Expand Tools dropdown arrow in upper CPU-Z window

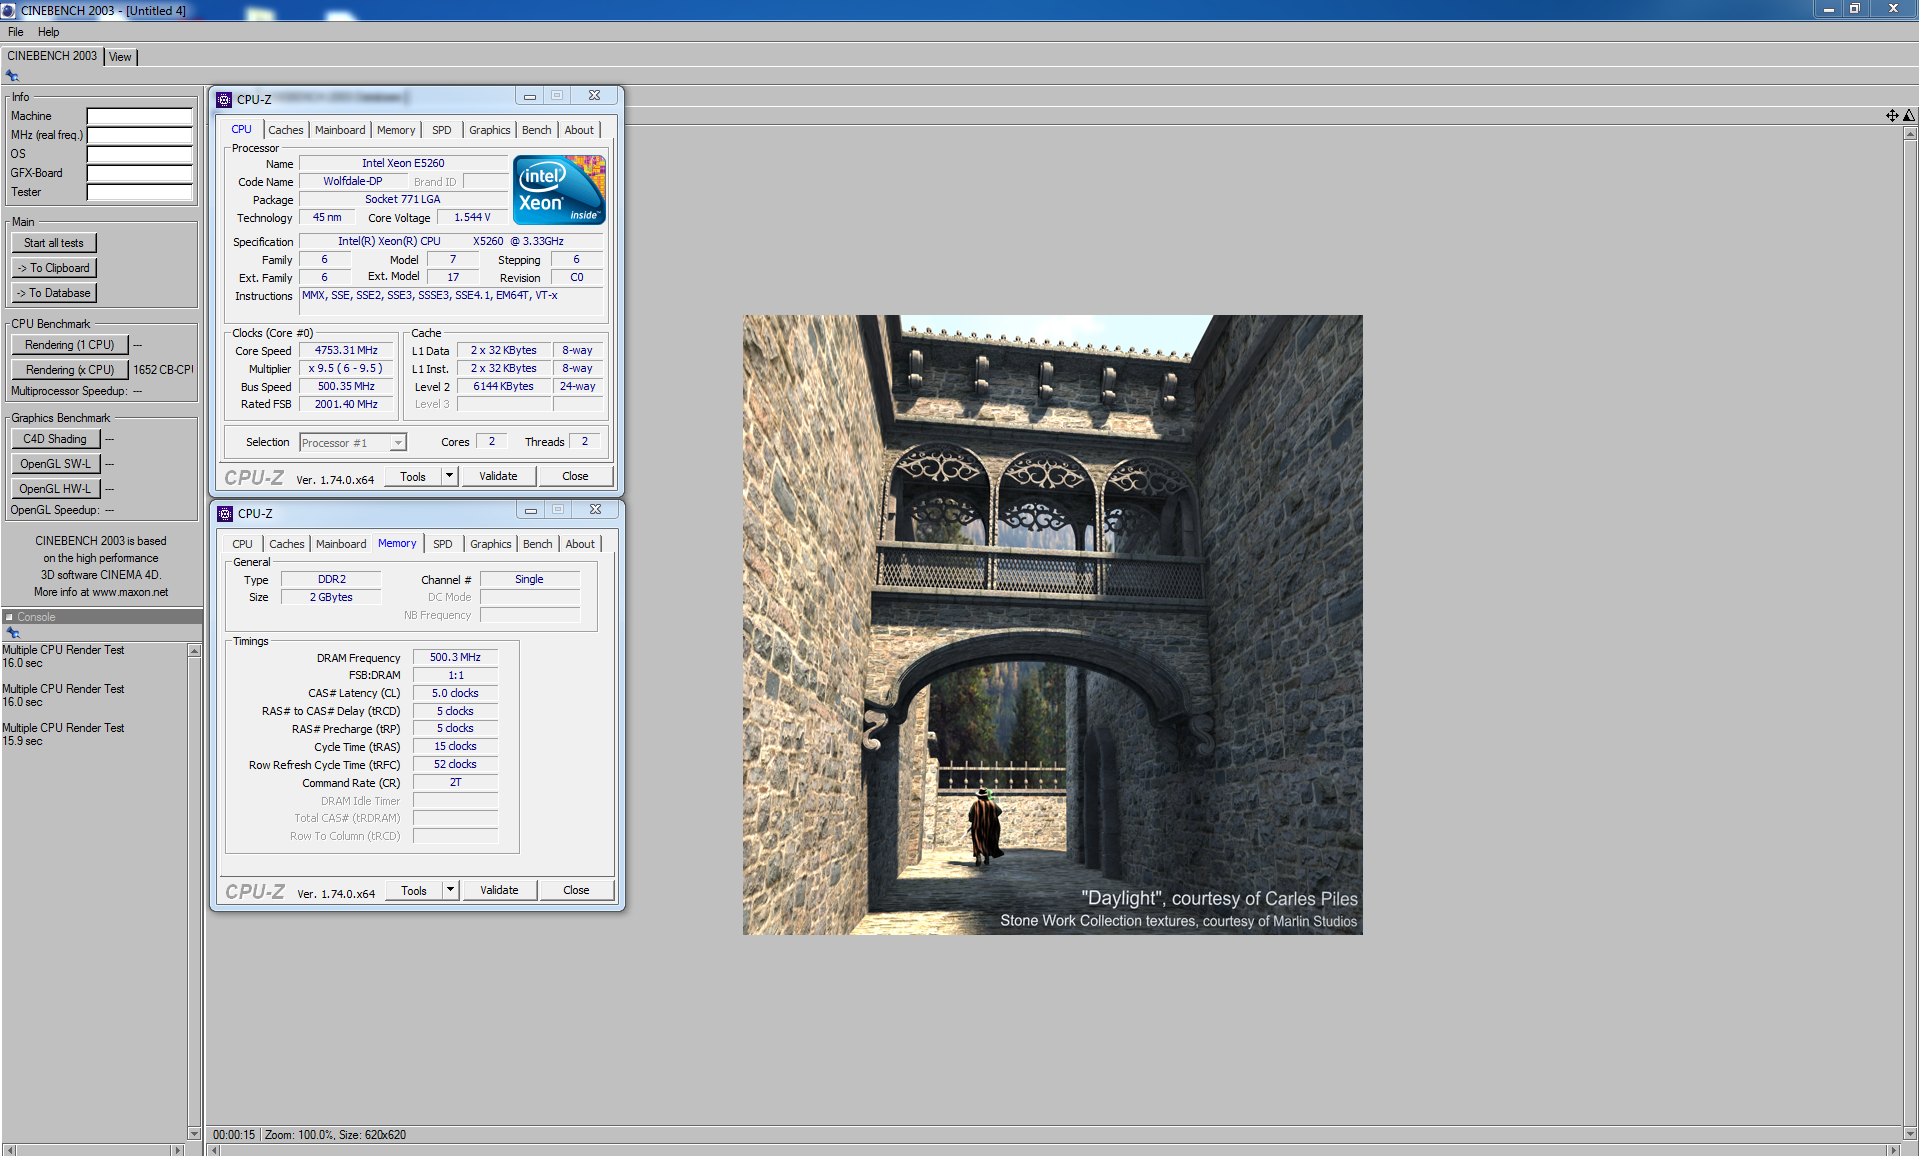[x=450, y=477]
